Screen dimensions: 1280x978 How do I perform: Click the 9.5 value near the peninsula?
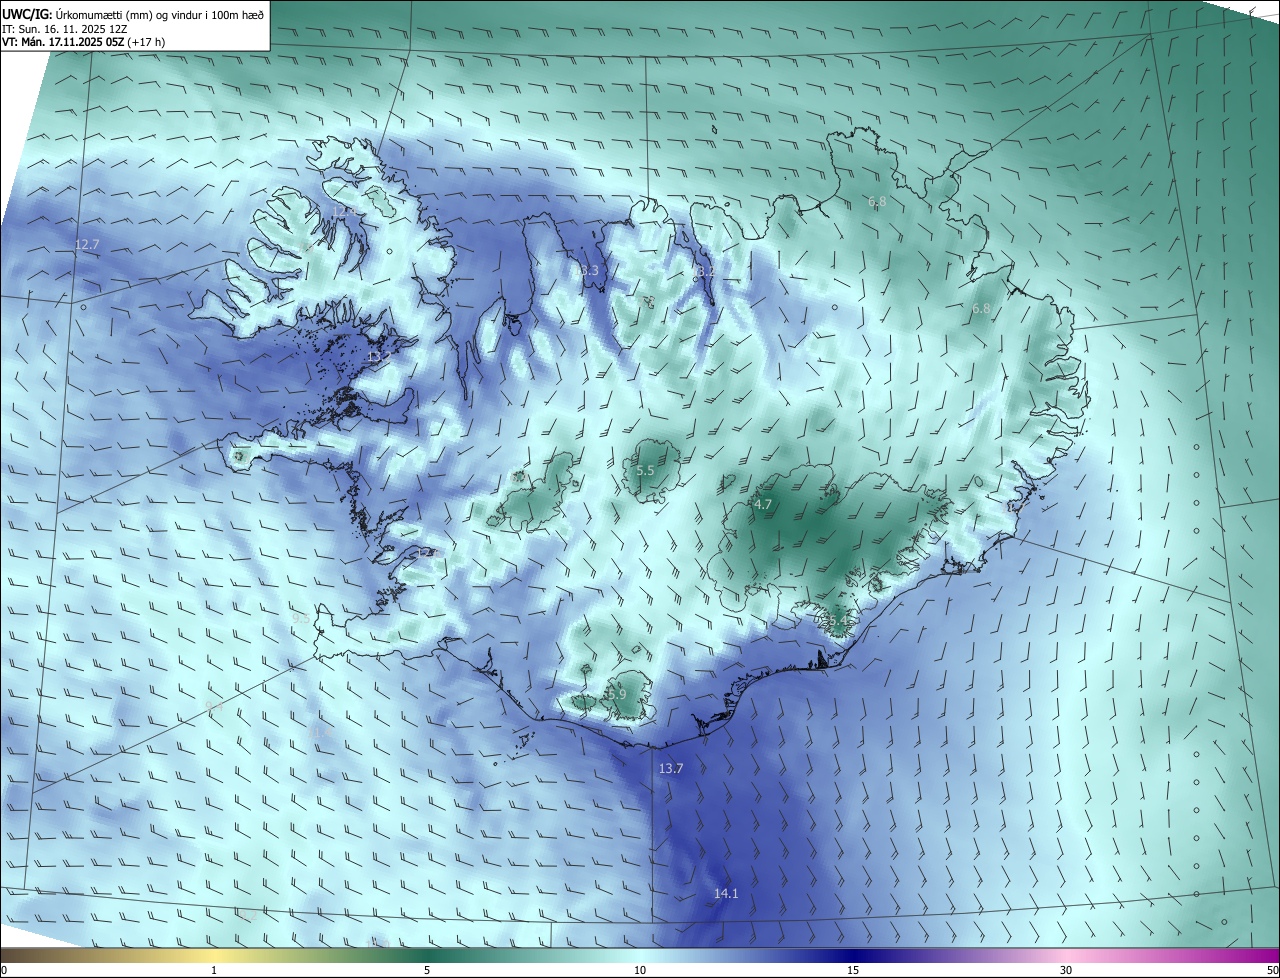pyautogui.click(x=301, y=619)
